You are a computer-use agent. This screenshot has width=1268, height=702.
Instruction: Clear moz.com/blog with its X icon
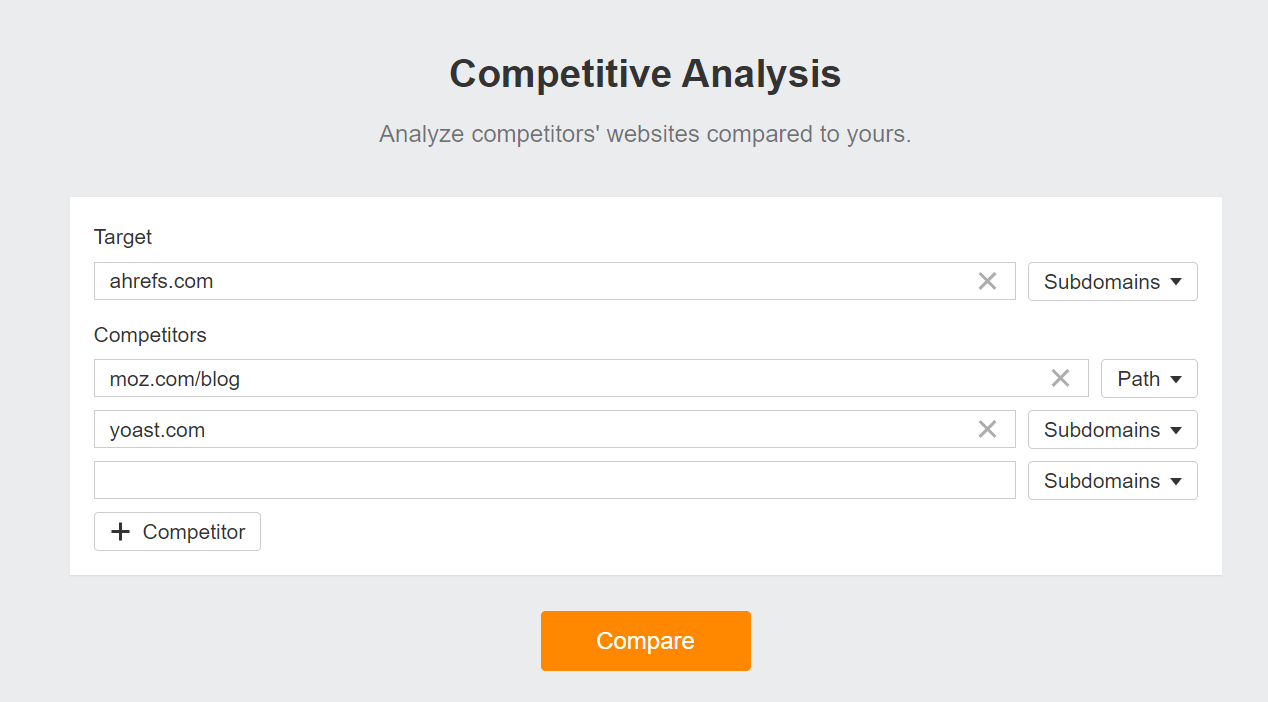click(x=1060, y=378)
